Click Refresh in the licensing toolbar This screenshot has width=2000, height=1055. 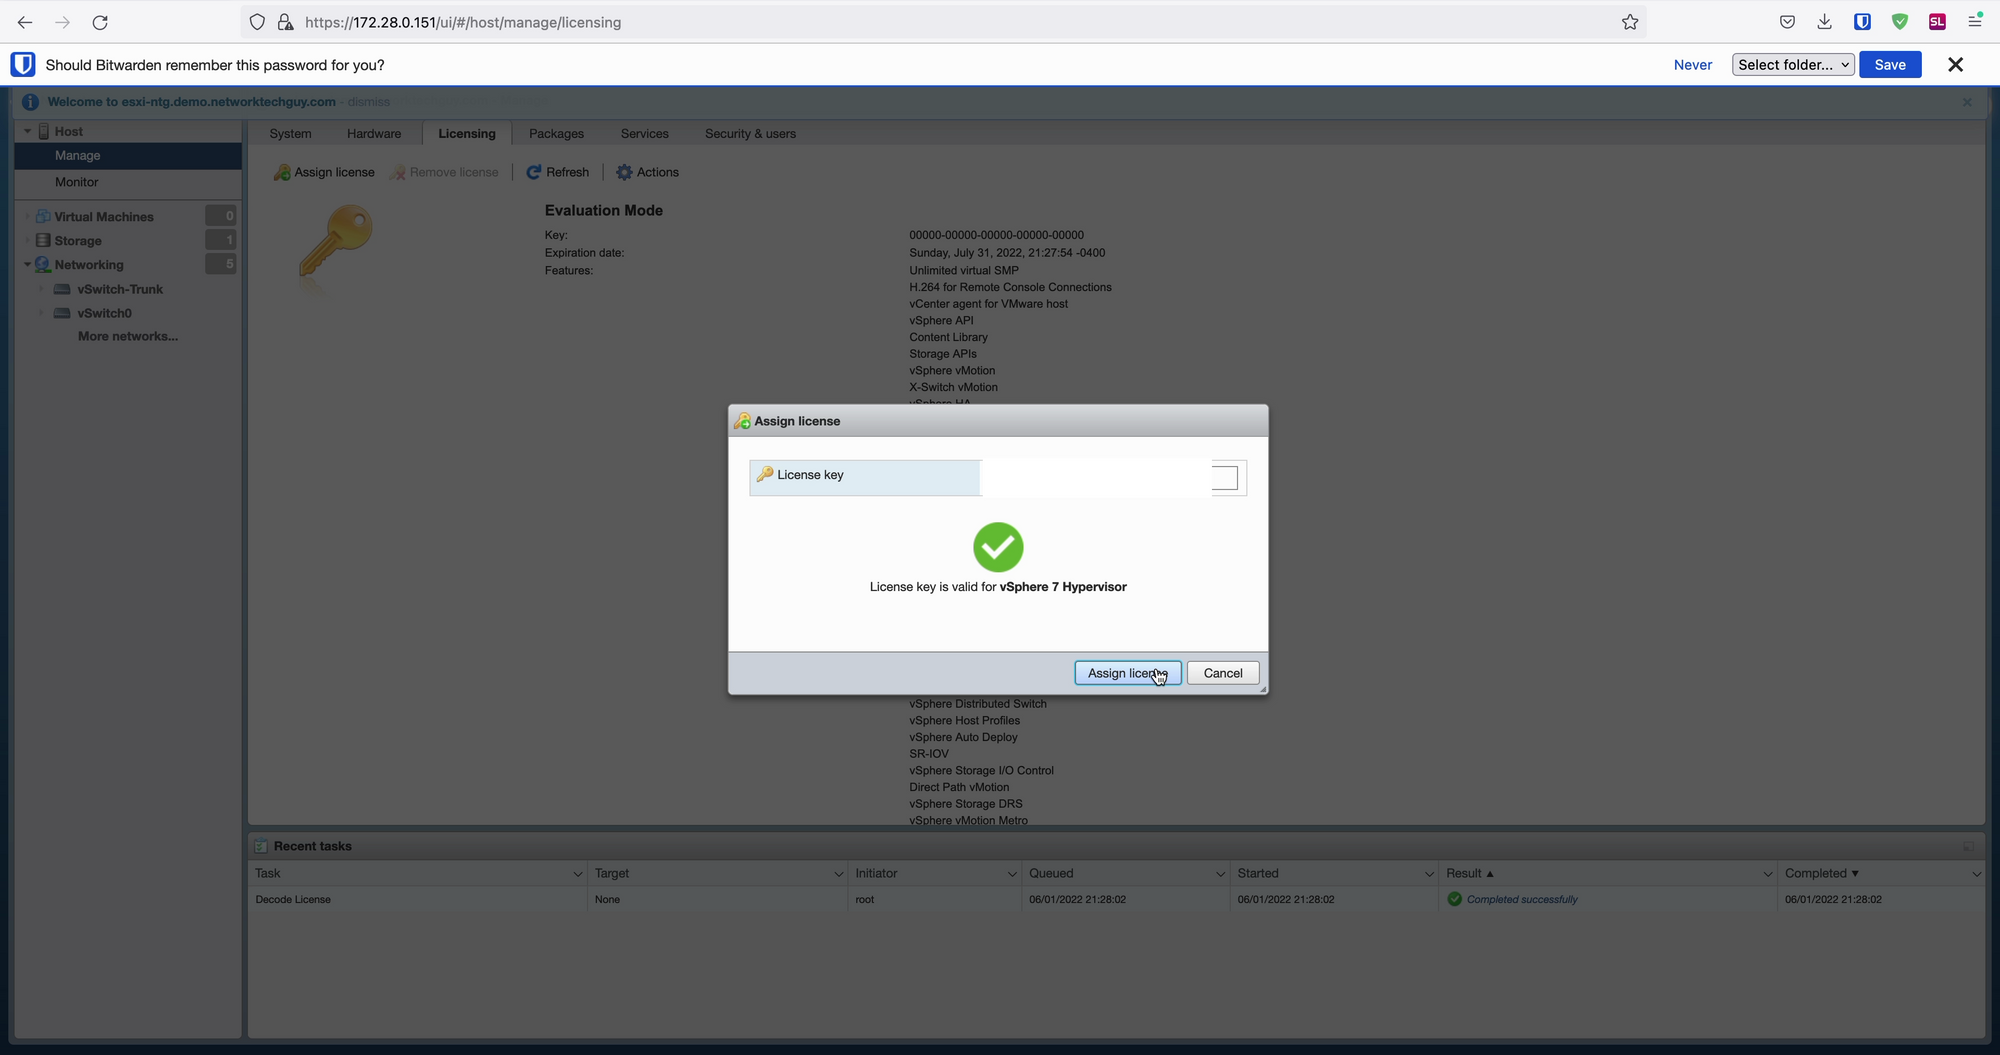click(558, 172)
